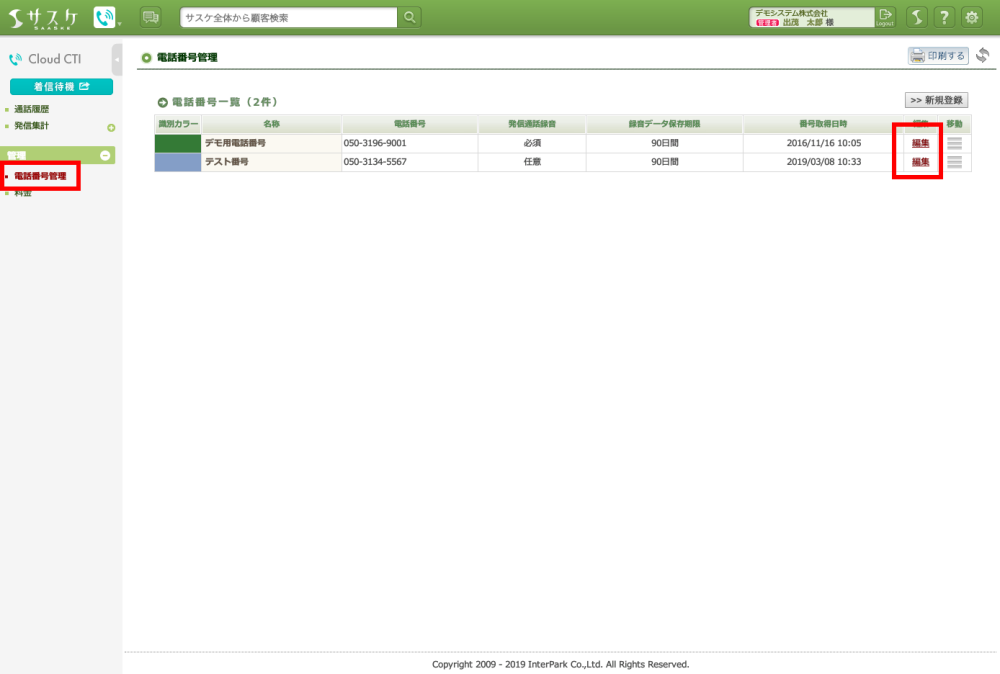Open the chat message icon in header
Image resolution: width=1000 pixels, height=674 pixels.
coord(151,17)
